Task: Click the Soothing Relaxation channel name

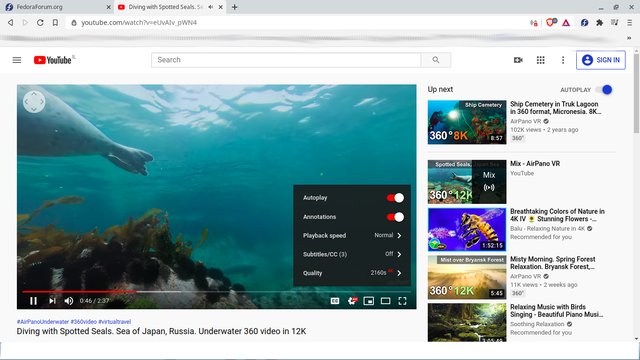Action: point(537,324)
